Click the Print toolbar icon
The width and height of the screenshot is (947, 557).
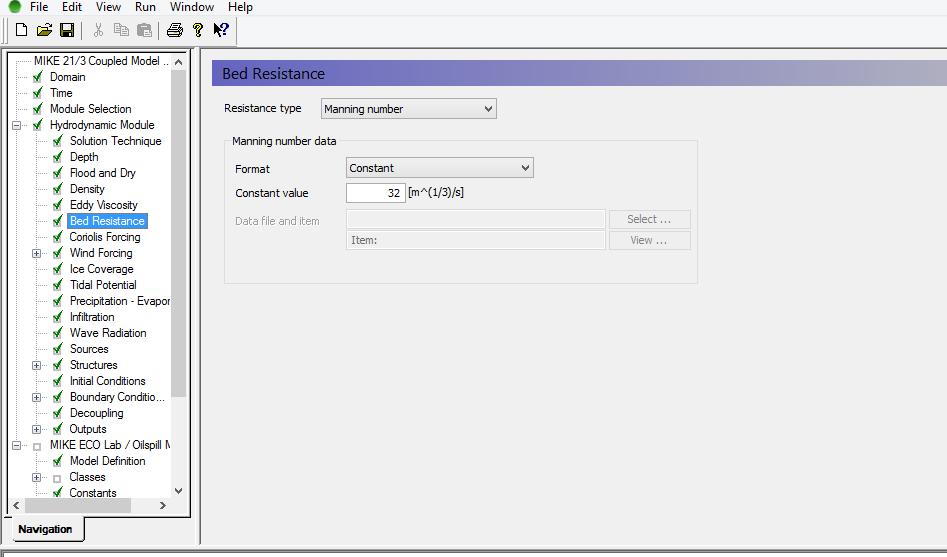(x=175, y=30)
